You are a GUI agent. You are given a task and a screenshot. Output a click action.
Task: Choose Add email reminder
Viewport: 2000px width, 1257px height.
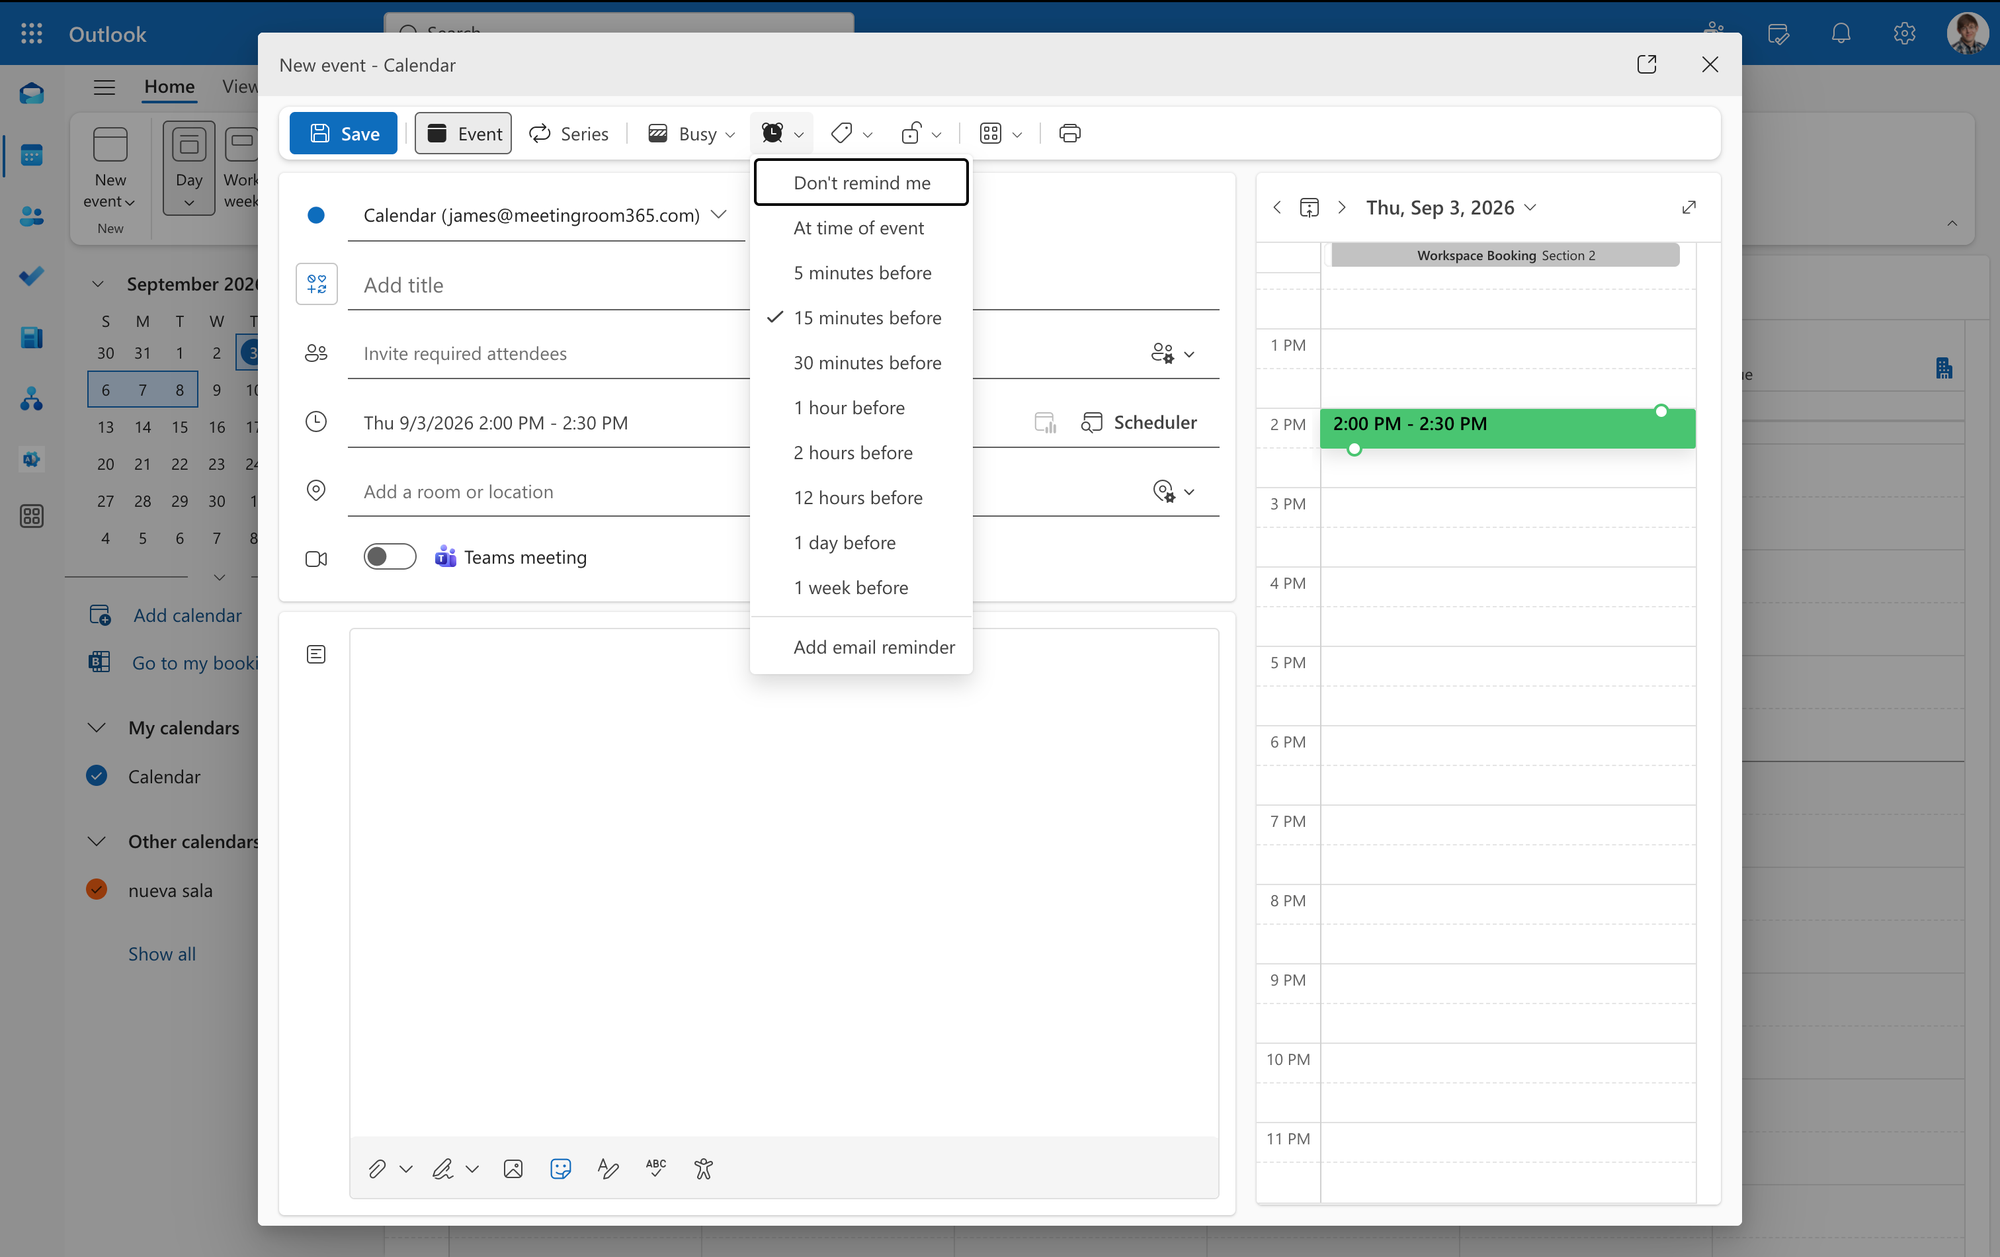(x=861, y=647)
